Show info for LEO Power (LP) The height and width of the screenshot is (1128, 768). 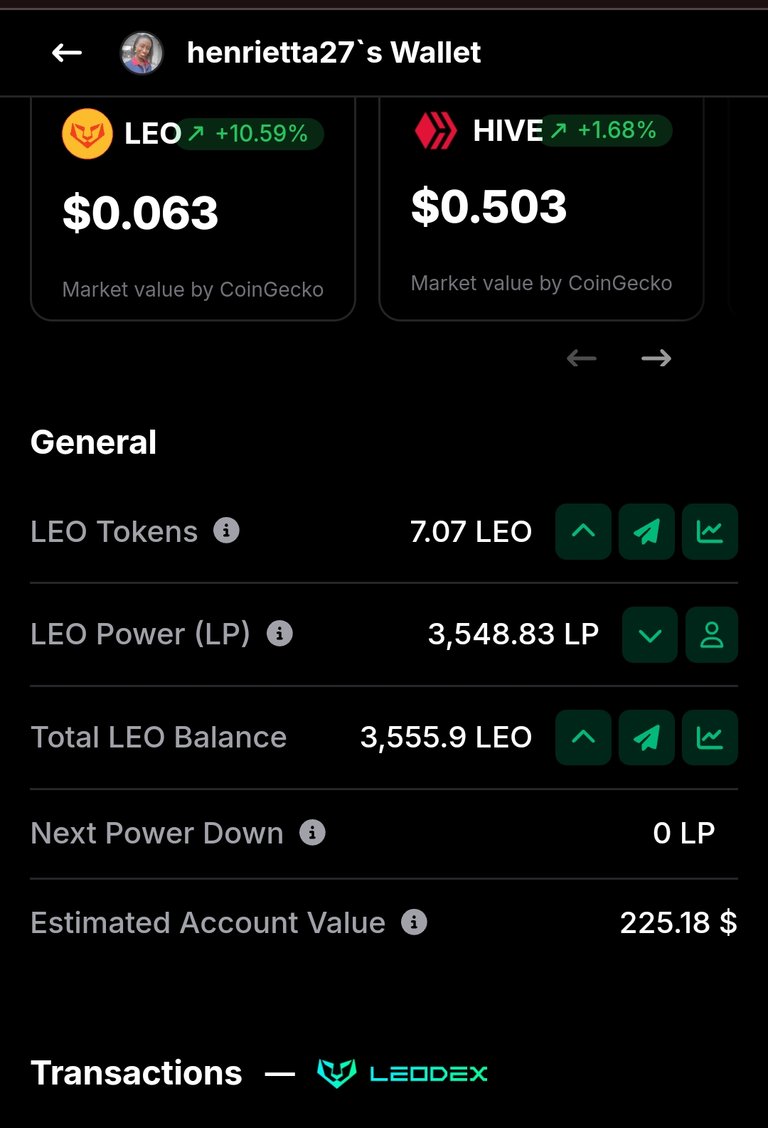280,634
